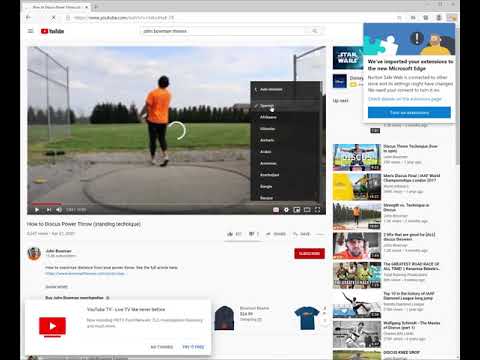Open Strength vs. Technique in Discus video
Screen dimensions: 480x360
coord(357,216)
